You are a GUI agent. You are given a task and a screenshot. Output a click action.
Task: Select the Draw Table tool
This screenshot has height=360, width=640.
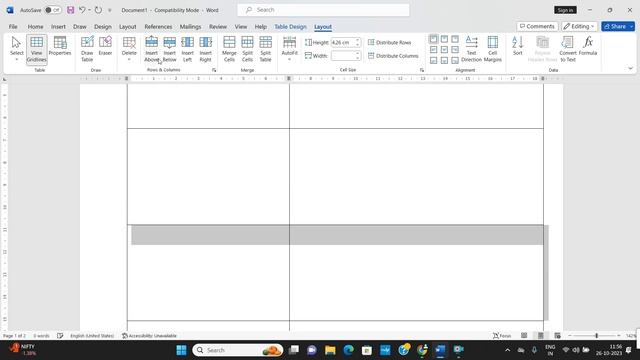pyautogui.click(x=87, y=49)
